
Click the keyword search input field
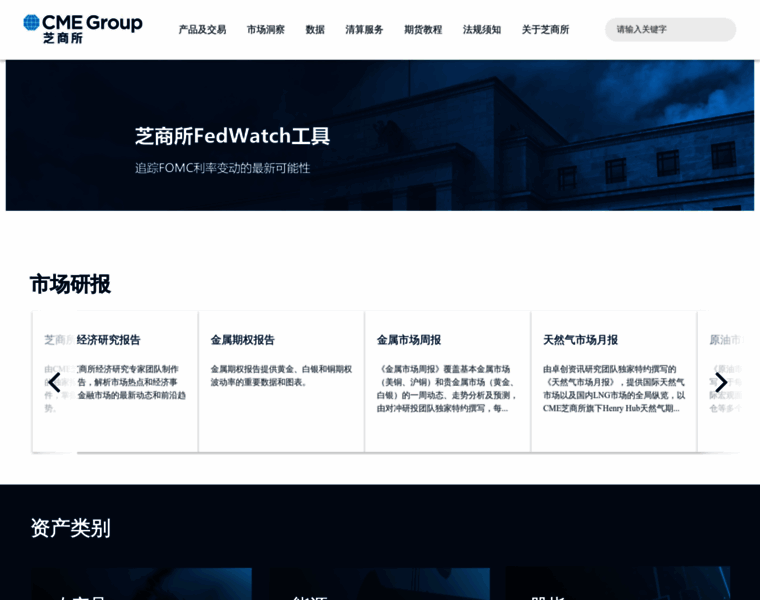(x=670, y=30)
